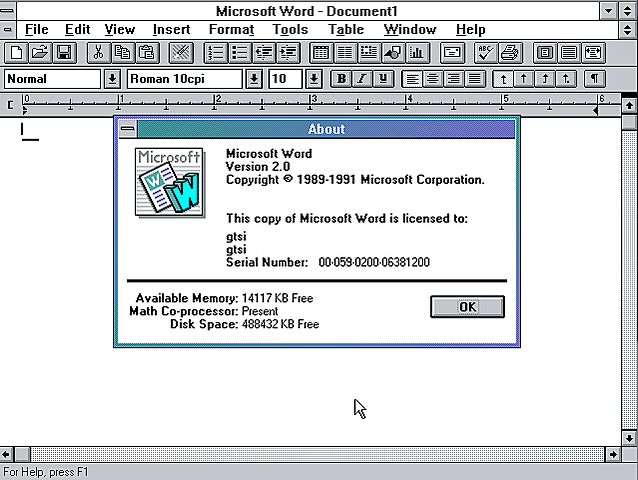Open the Format menu
The height and width of the screenshot is (480, 638).
point(232,30)
